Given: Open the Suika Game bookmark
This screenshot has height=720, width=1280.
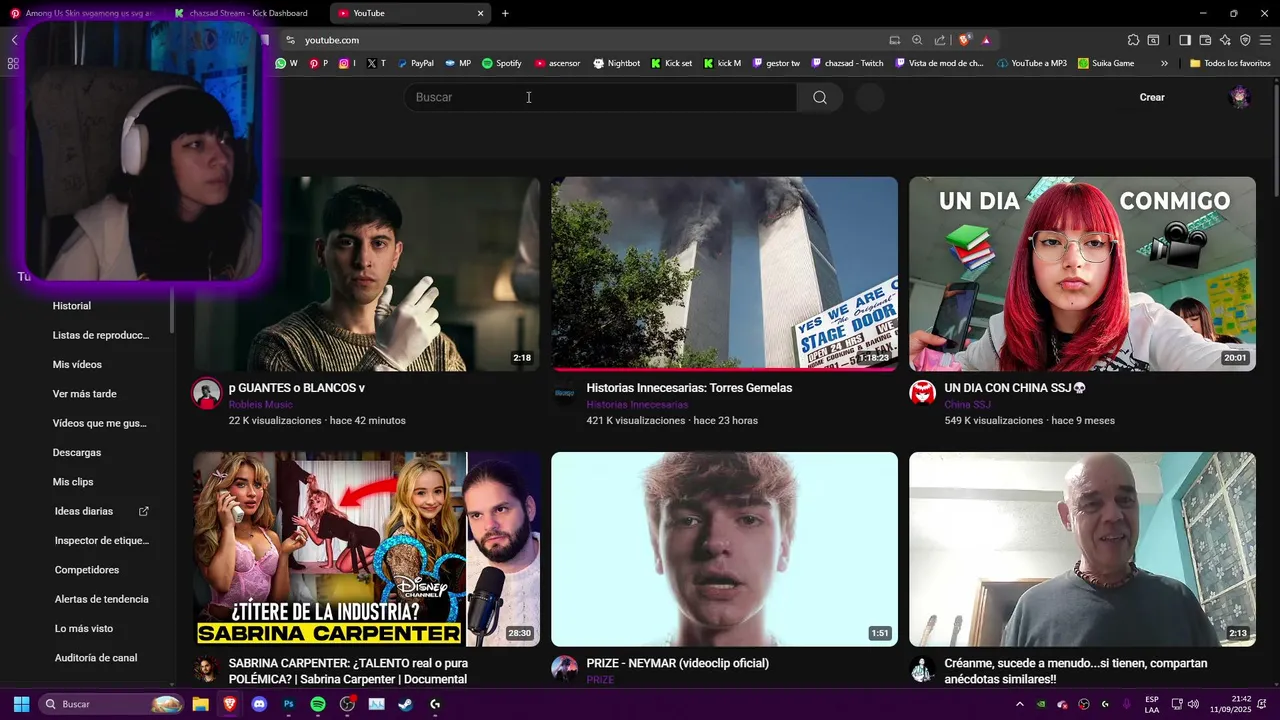Looking at the screenshot, I should click(1106, 63).
